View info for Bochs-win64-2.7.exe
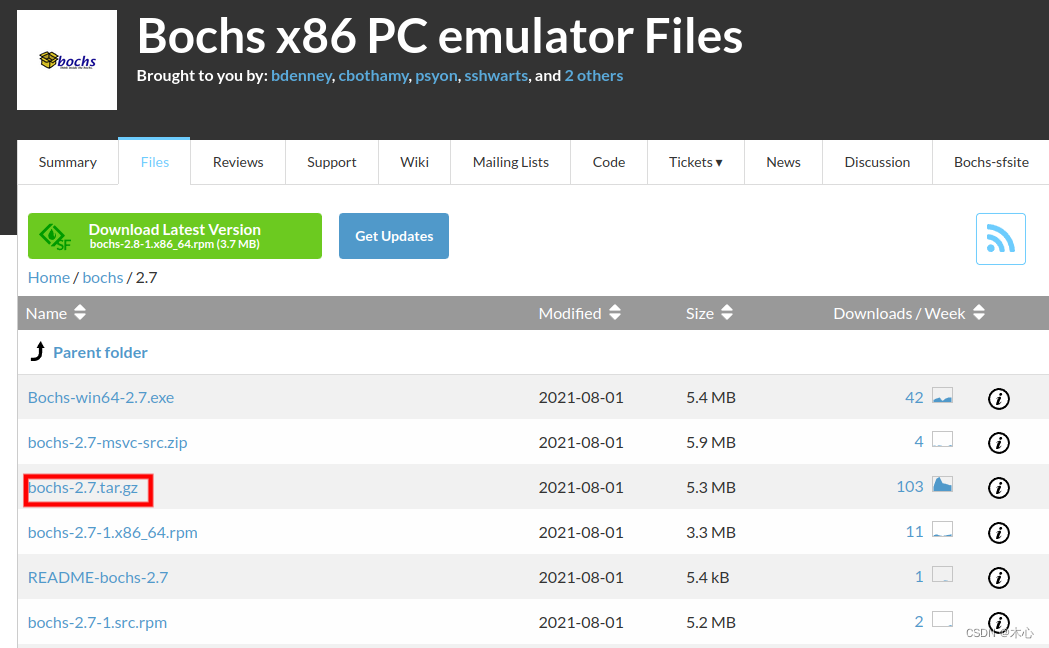This screenshot has height=648, width=1049. pyautogui.click(x=998, y=399)
